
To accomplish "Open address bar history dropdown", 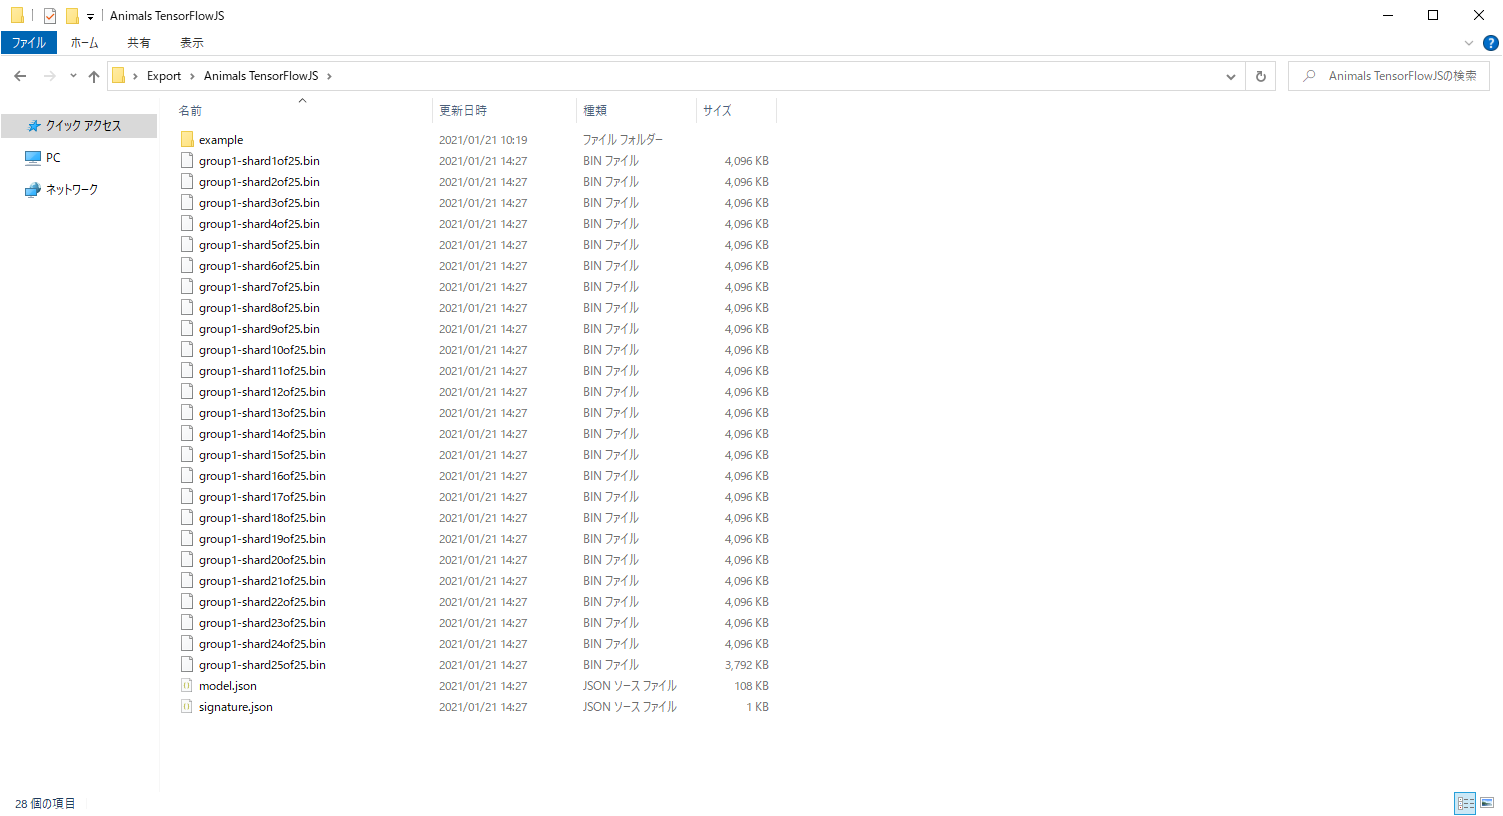I will (1231, 76).
